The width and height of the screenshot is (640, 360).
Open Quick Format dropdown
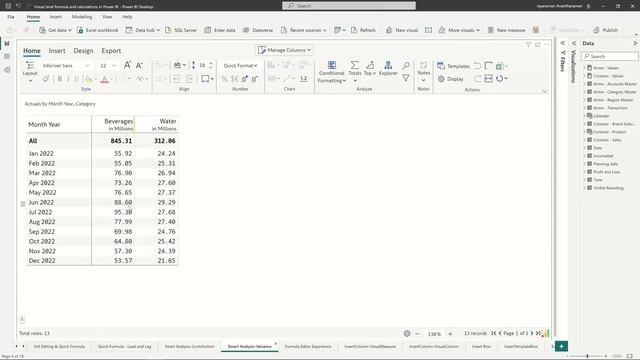tap(240, 65)
